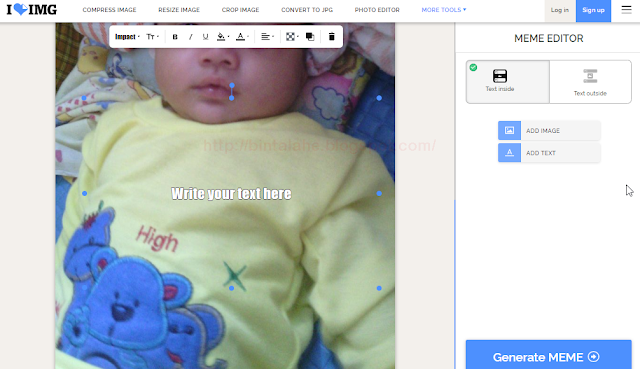Click the green checkmark on Text inside
This screenshot has width=640, height=369.
473,67
